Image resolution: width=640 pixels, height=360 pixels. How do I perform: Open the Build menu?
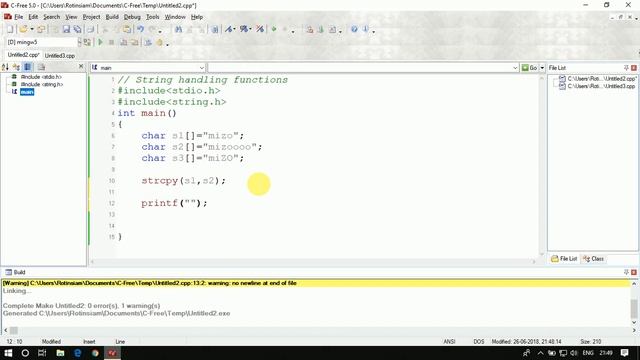pos(112,17)
